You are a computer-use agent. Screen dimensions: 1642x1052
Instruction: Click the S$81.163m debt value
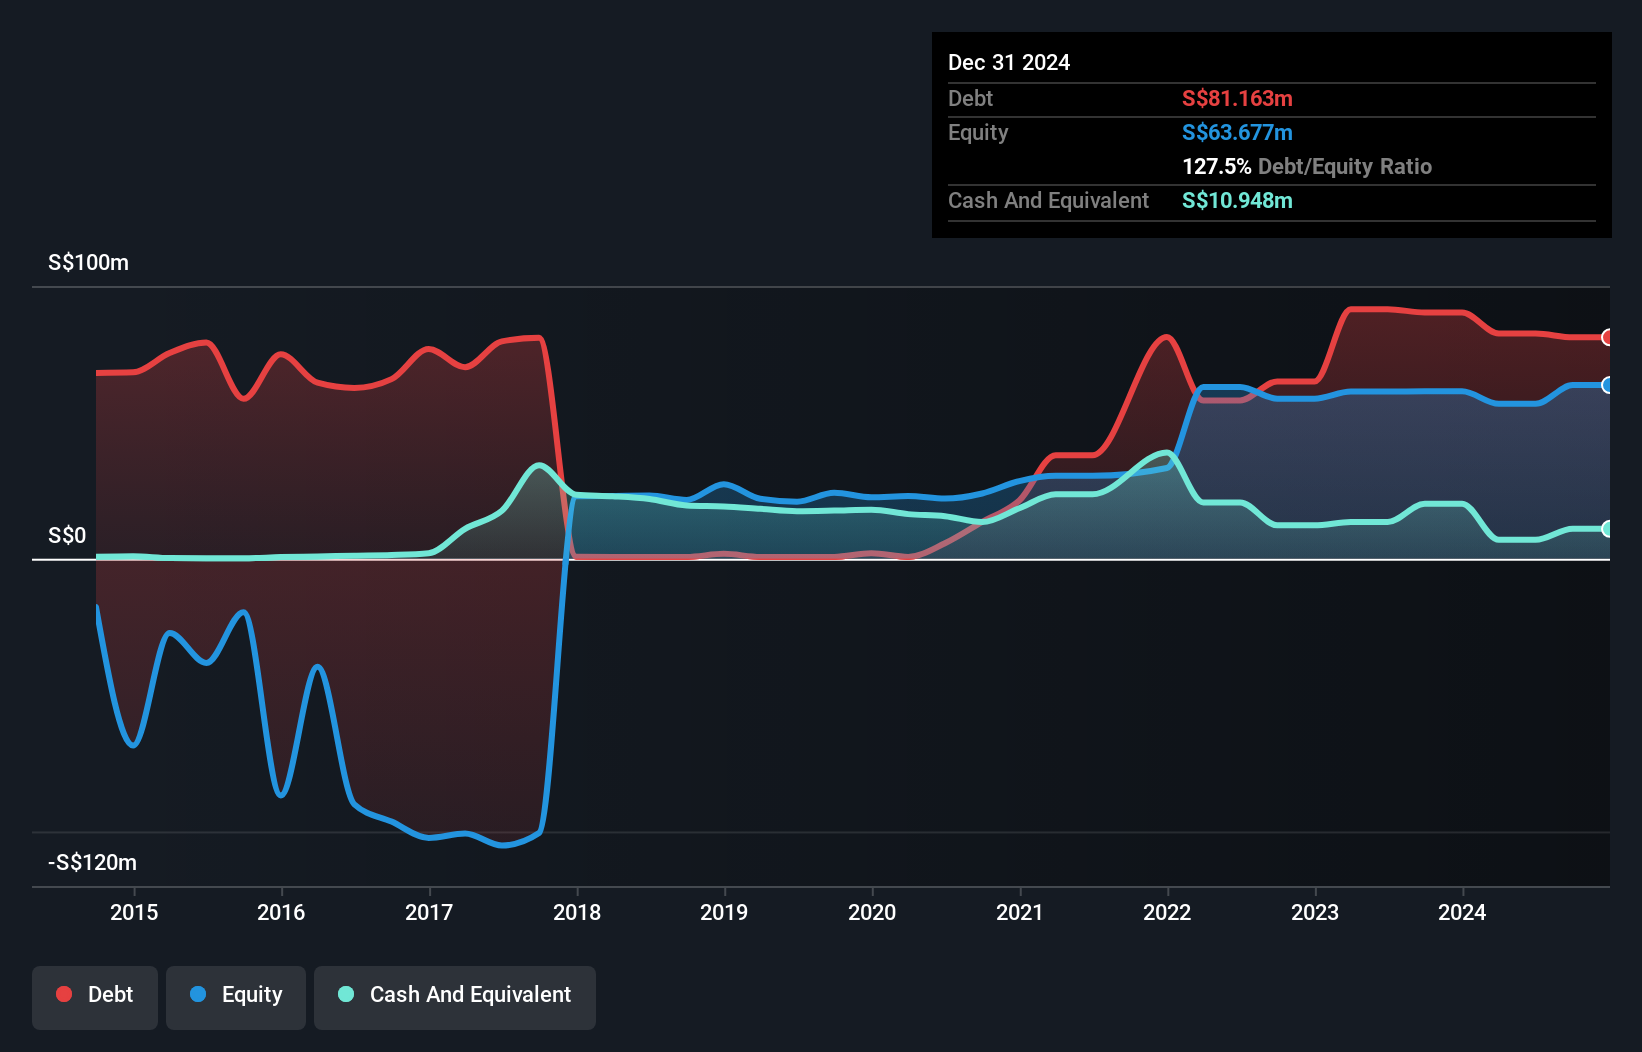pos(1237,98)
